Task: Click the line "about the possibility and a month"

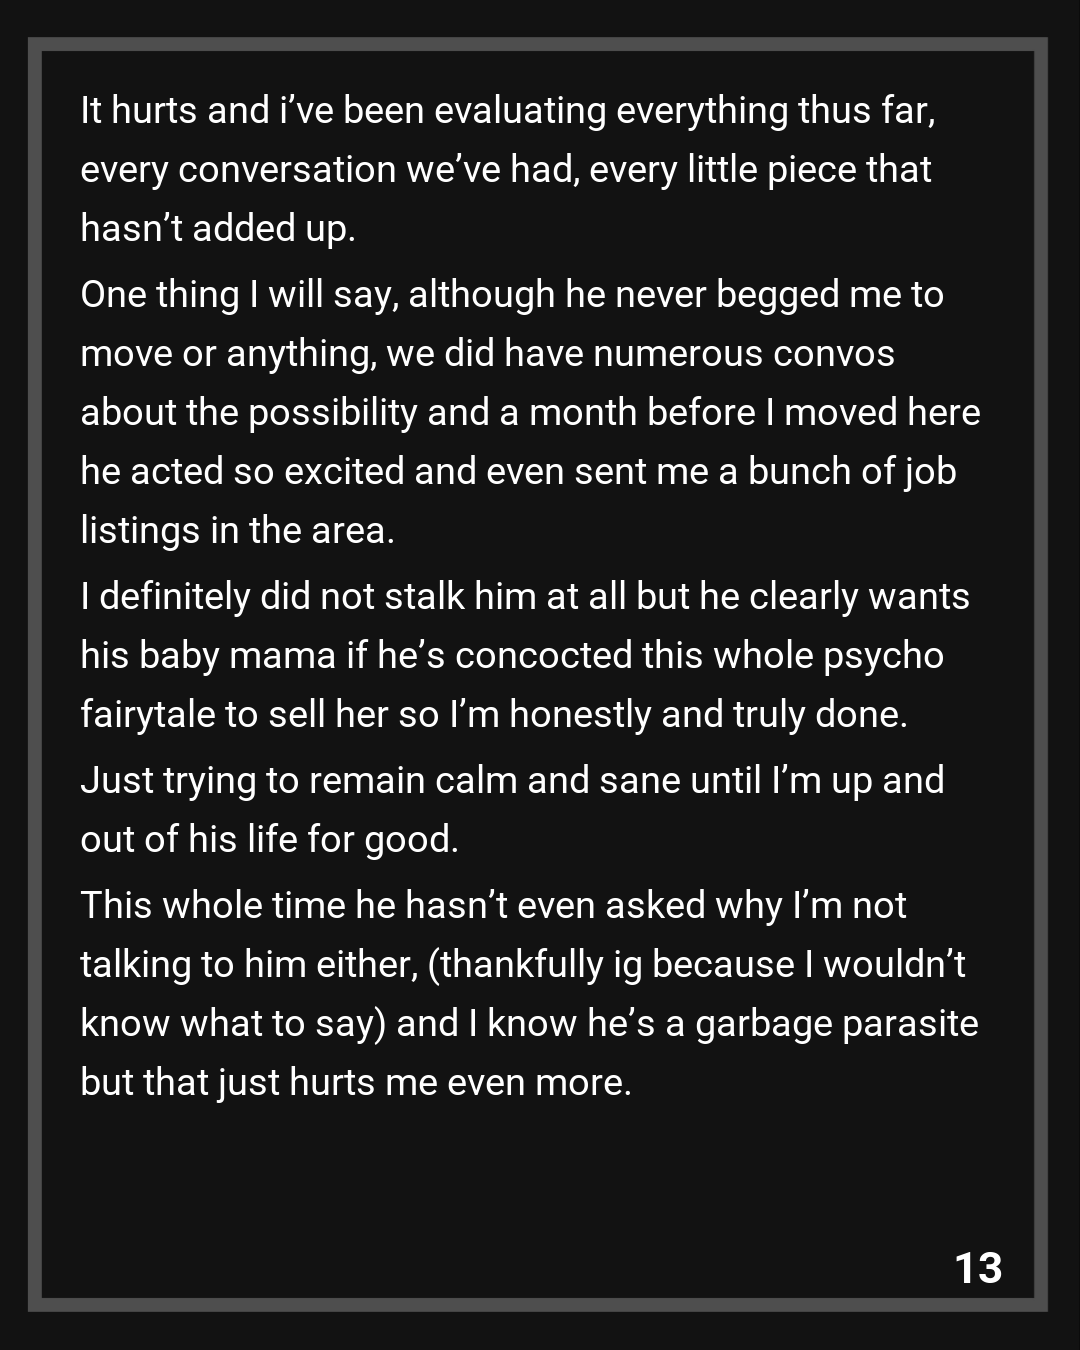Action: point(530,412)
